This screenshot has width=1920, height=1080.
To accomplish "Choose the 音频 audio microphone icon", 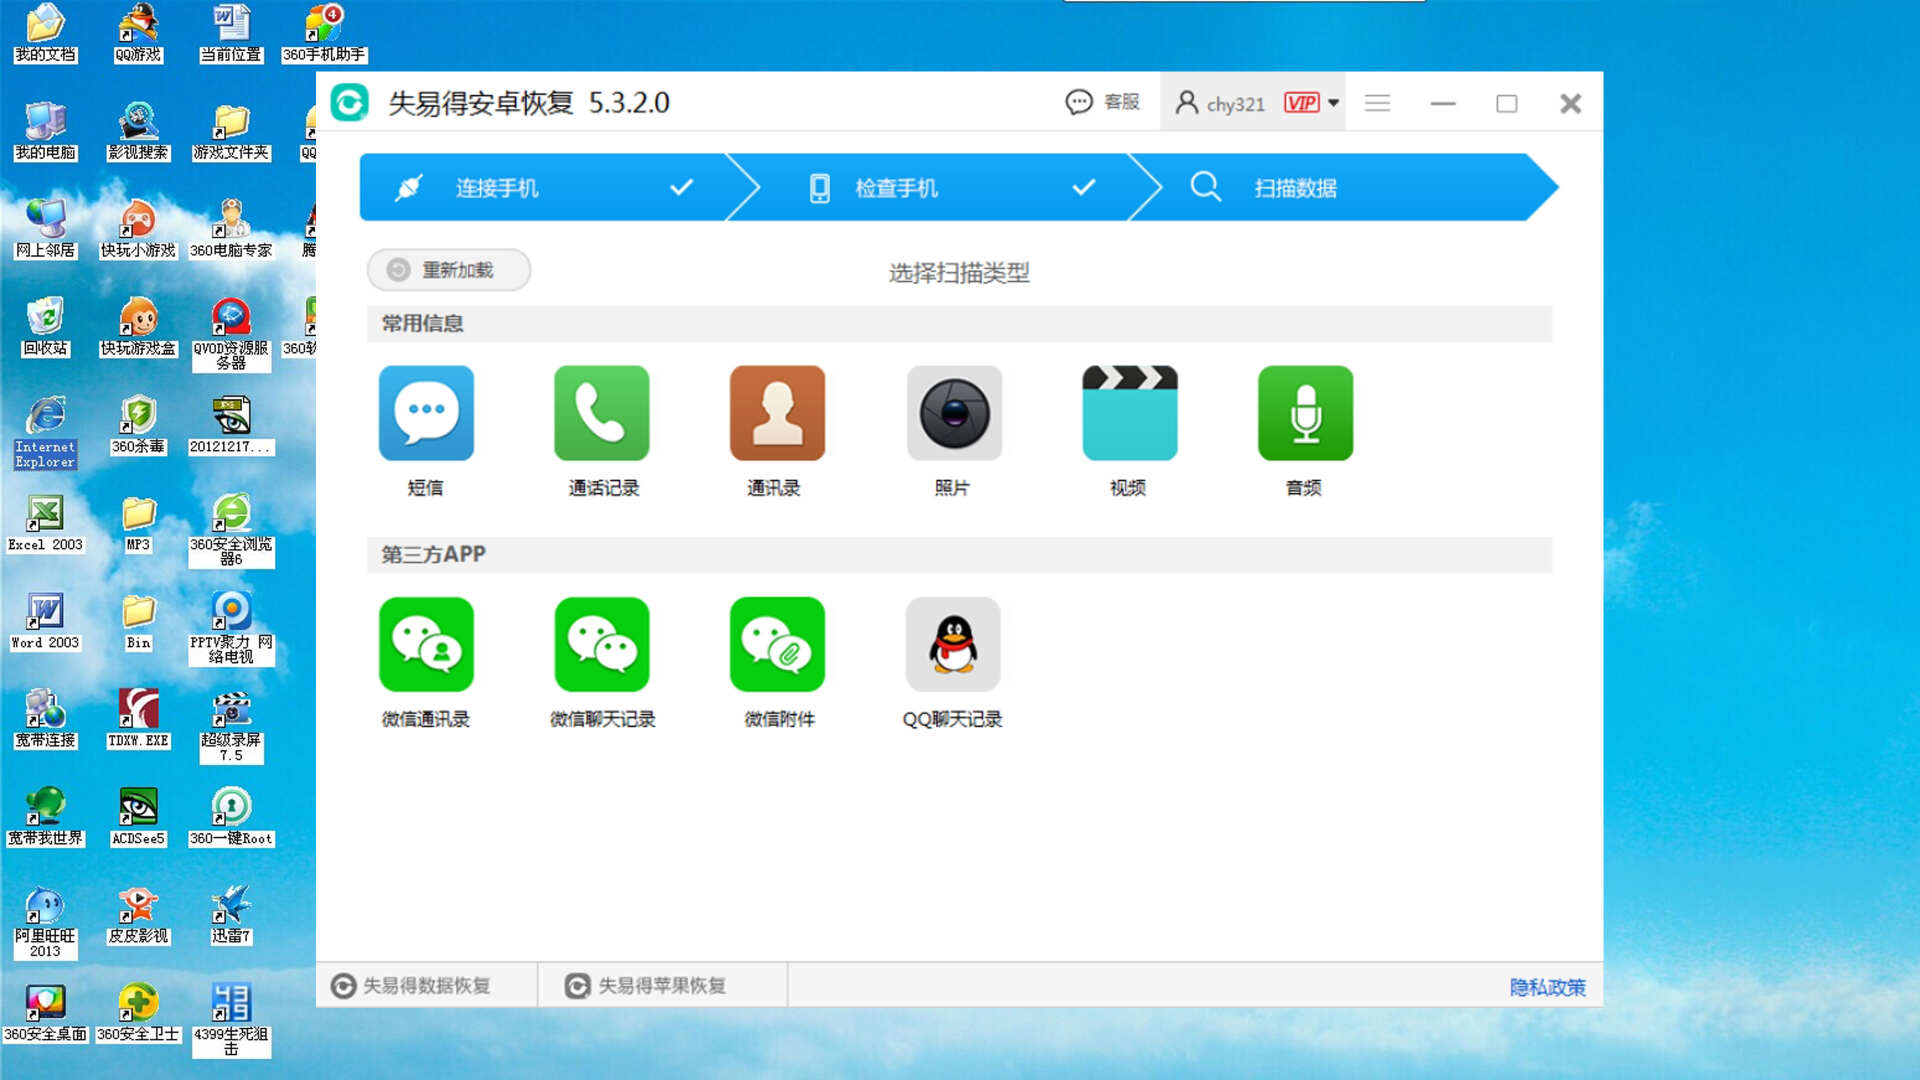I will pyautogui.click(x=1305, y=413).
